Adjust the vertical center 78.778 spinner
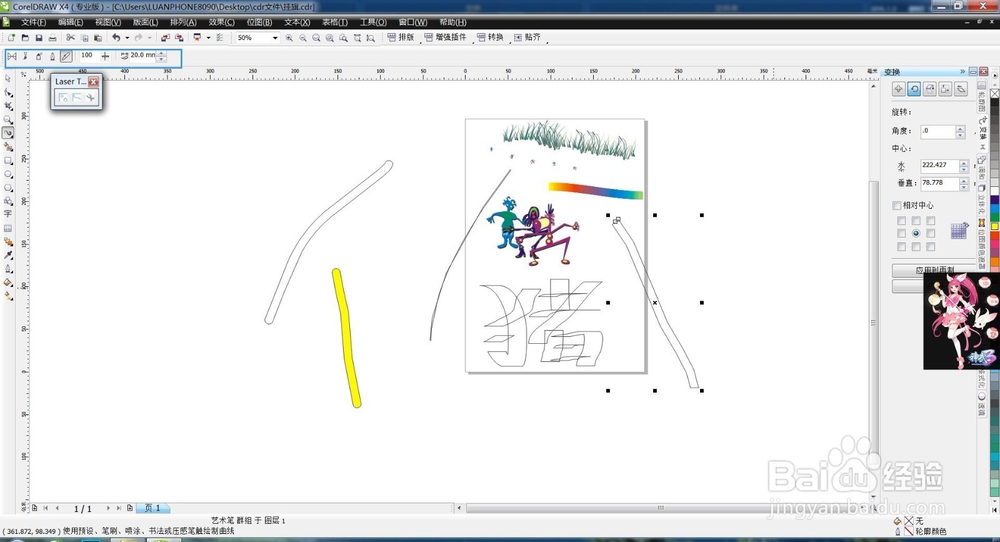Viewport: 1000px width, 542px height. pos(964,184)
